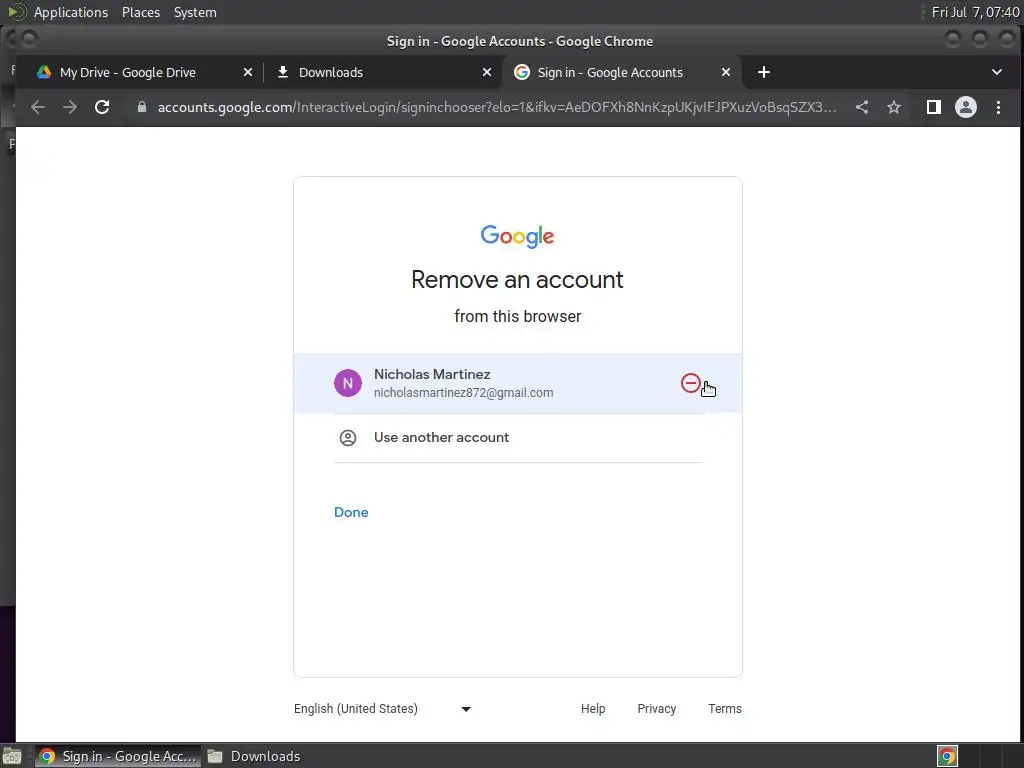This screenshot has width=1024, height=768.
Task: View site information lock icon
Action: click(142, 107)
